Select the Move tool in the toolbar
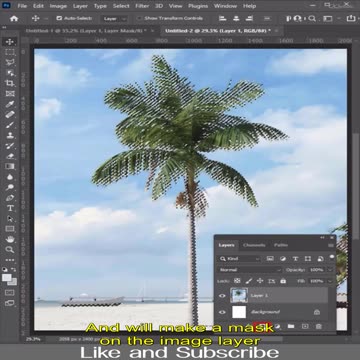 click(10, 42)
